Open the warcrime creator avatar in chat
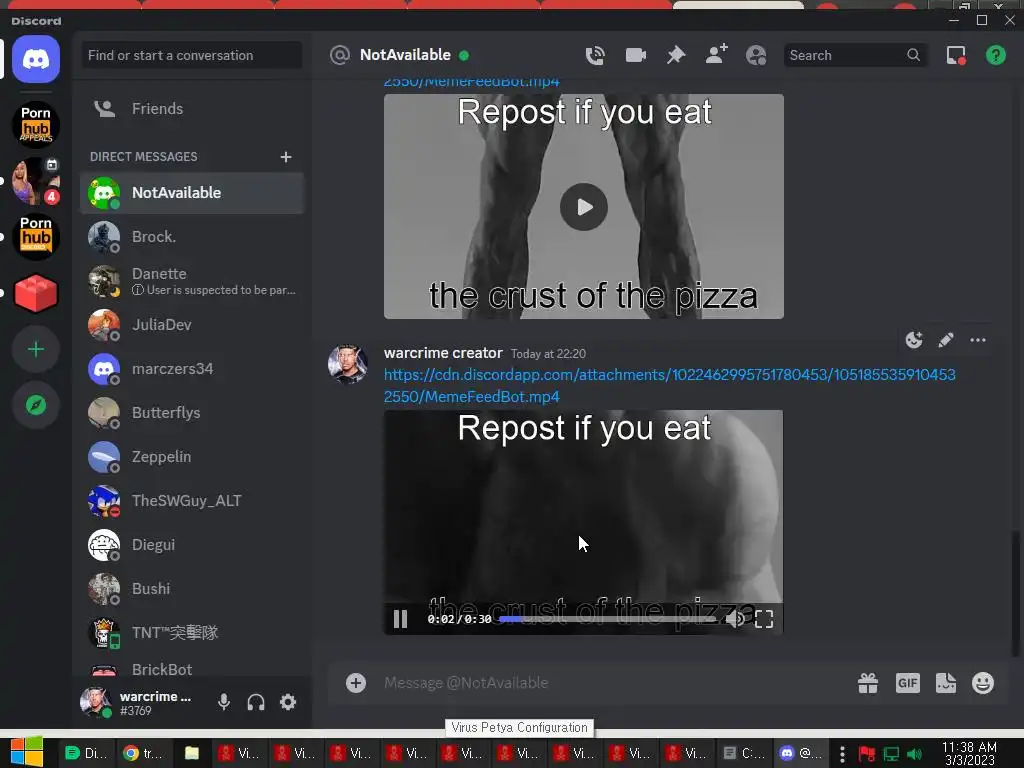The height and width of the screenshot is (768, 1024). pyautogui.click(x=347, y=364)
